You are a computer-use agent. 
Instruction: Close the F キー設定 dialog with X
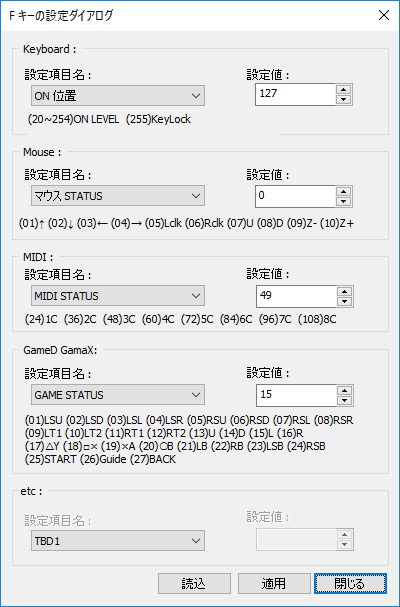point(384,15)
